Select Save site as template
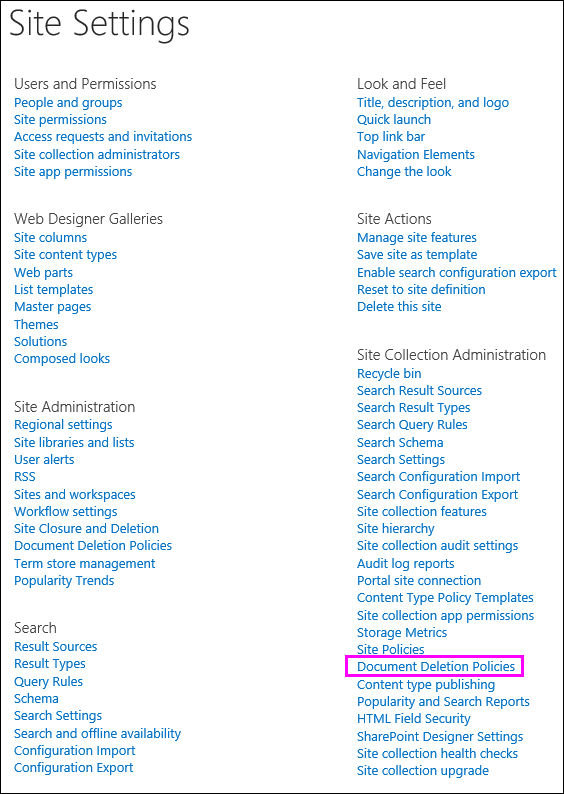Screen dimensions: 564x794 click(x=417, y=255)
